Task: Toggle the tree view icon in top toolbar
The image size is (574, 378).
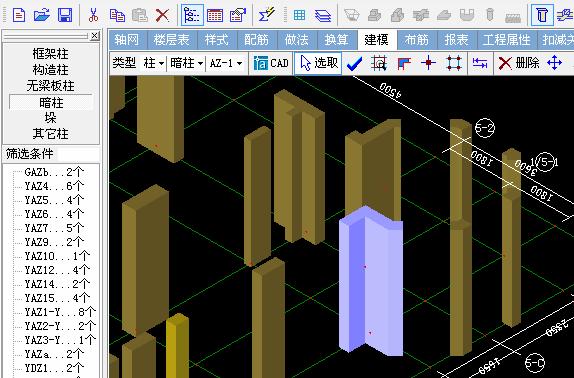Action: pyautogui.click(x=192, y=15)
